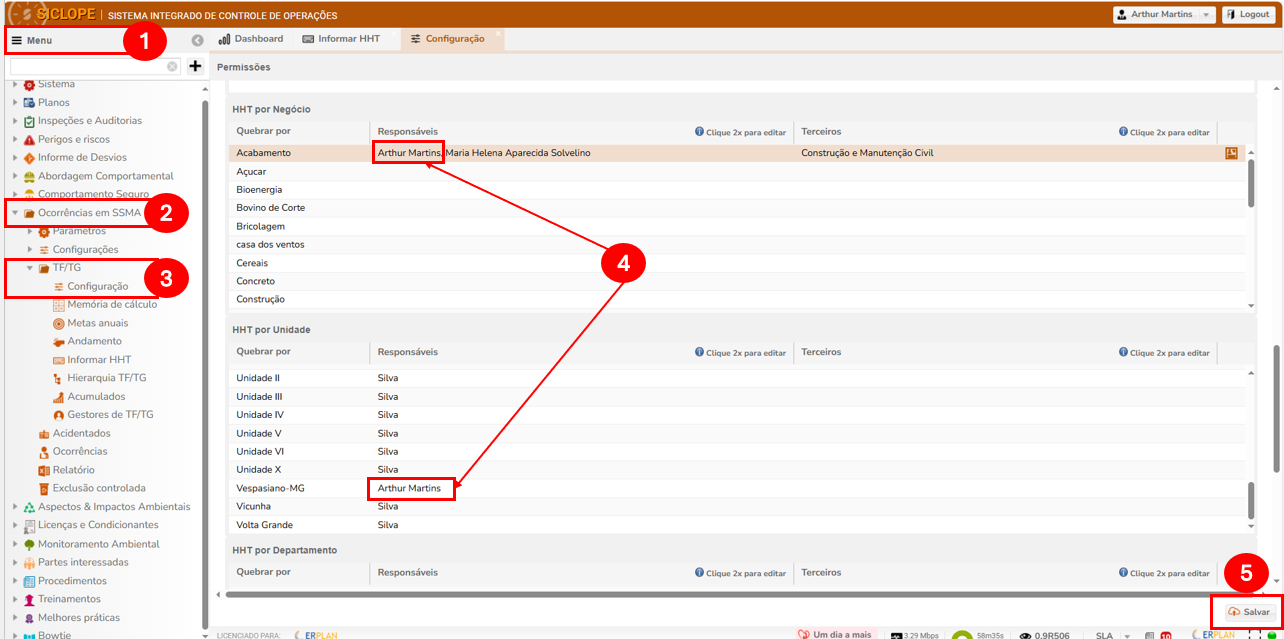Click the Logout button
Viewport: 1284px width, 639px height.
pyautogui.click(x=1248, y=15)
